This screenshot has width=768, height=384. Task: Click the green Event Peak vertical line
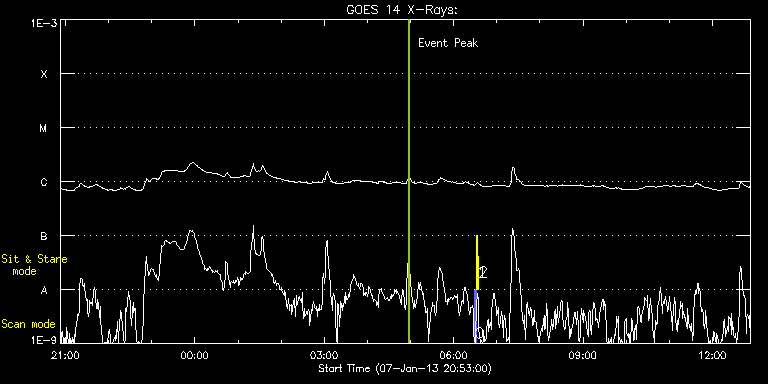tap(409, 181)
